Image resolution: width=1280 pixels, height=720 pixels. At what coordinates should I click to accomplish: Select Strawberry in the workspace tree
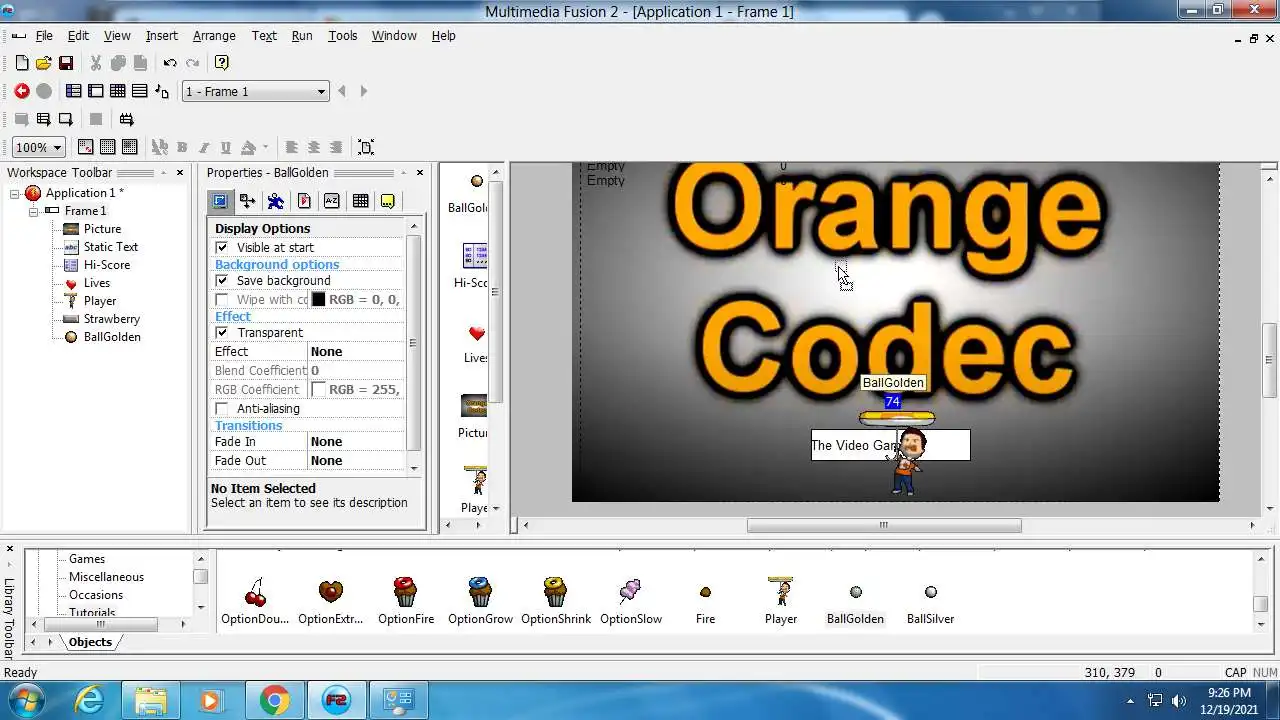click(x=111, y=319)
